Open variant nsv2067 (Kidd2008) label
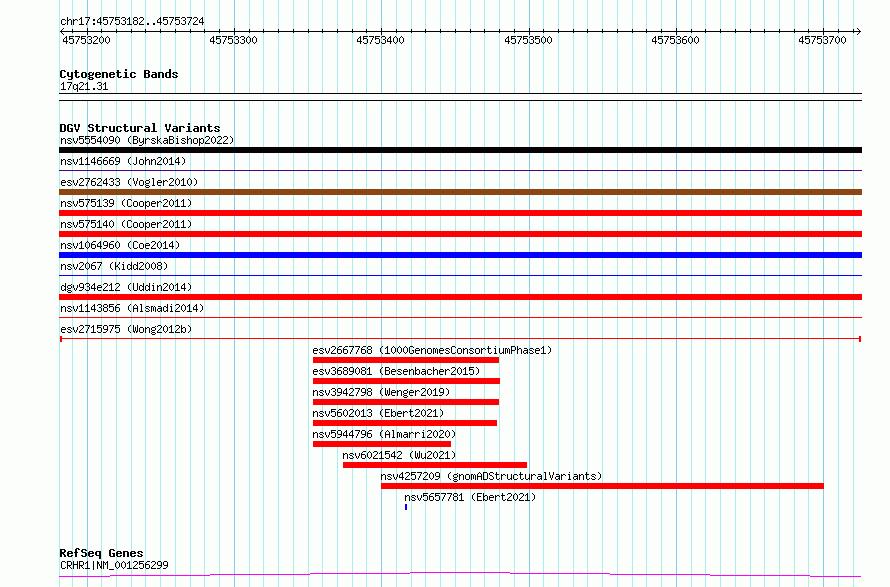Viewport: 890px width, 587px height. tap(114, 266)
